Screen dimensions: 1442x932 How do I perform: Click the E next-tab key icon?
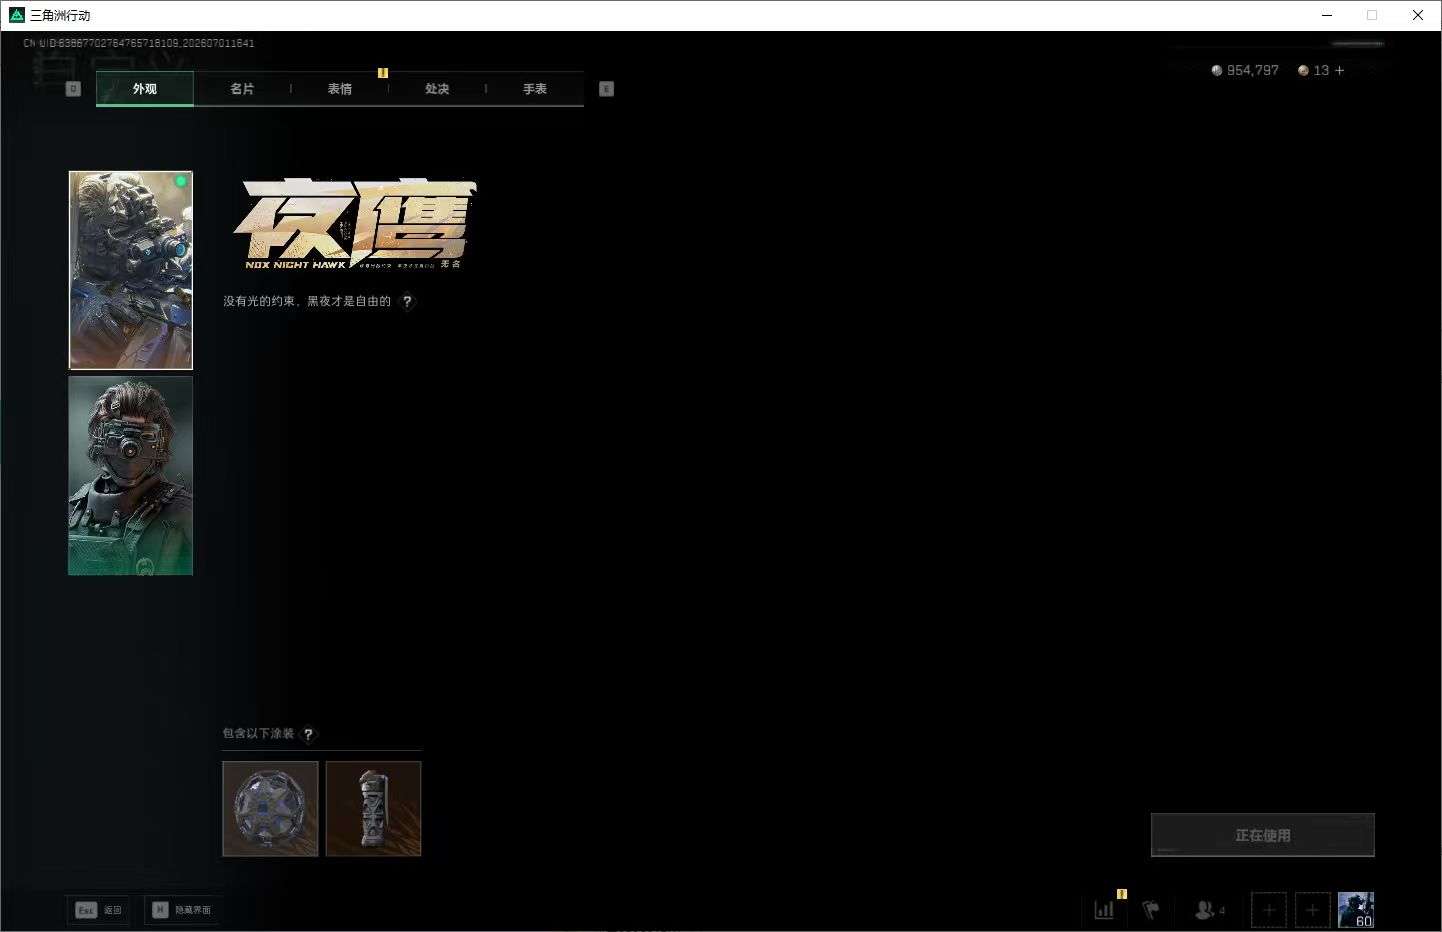(x=606, y=89)
